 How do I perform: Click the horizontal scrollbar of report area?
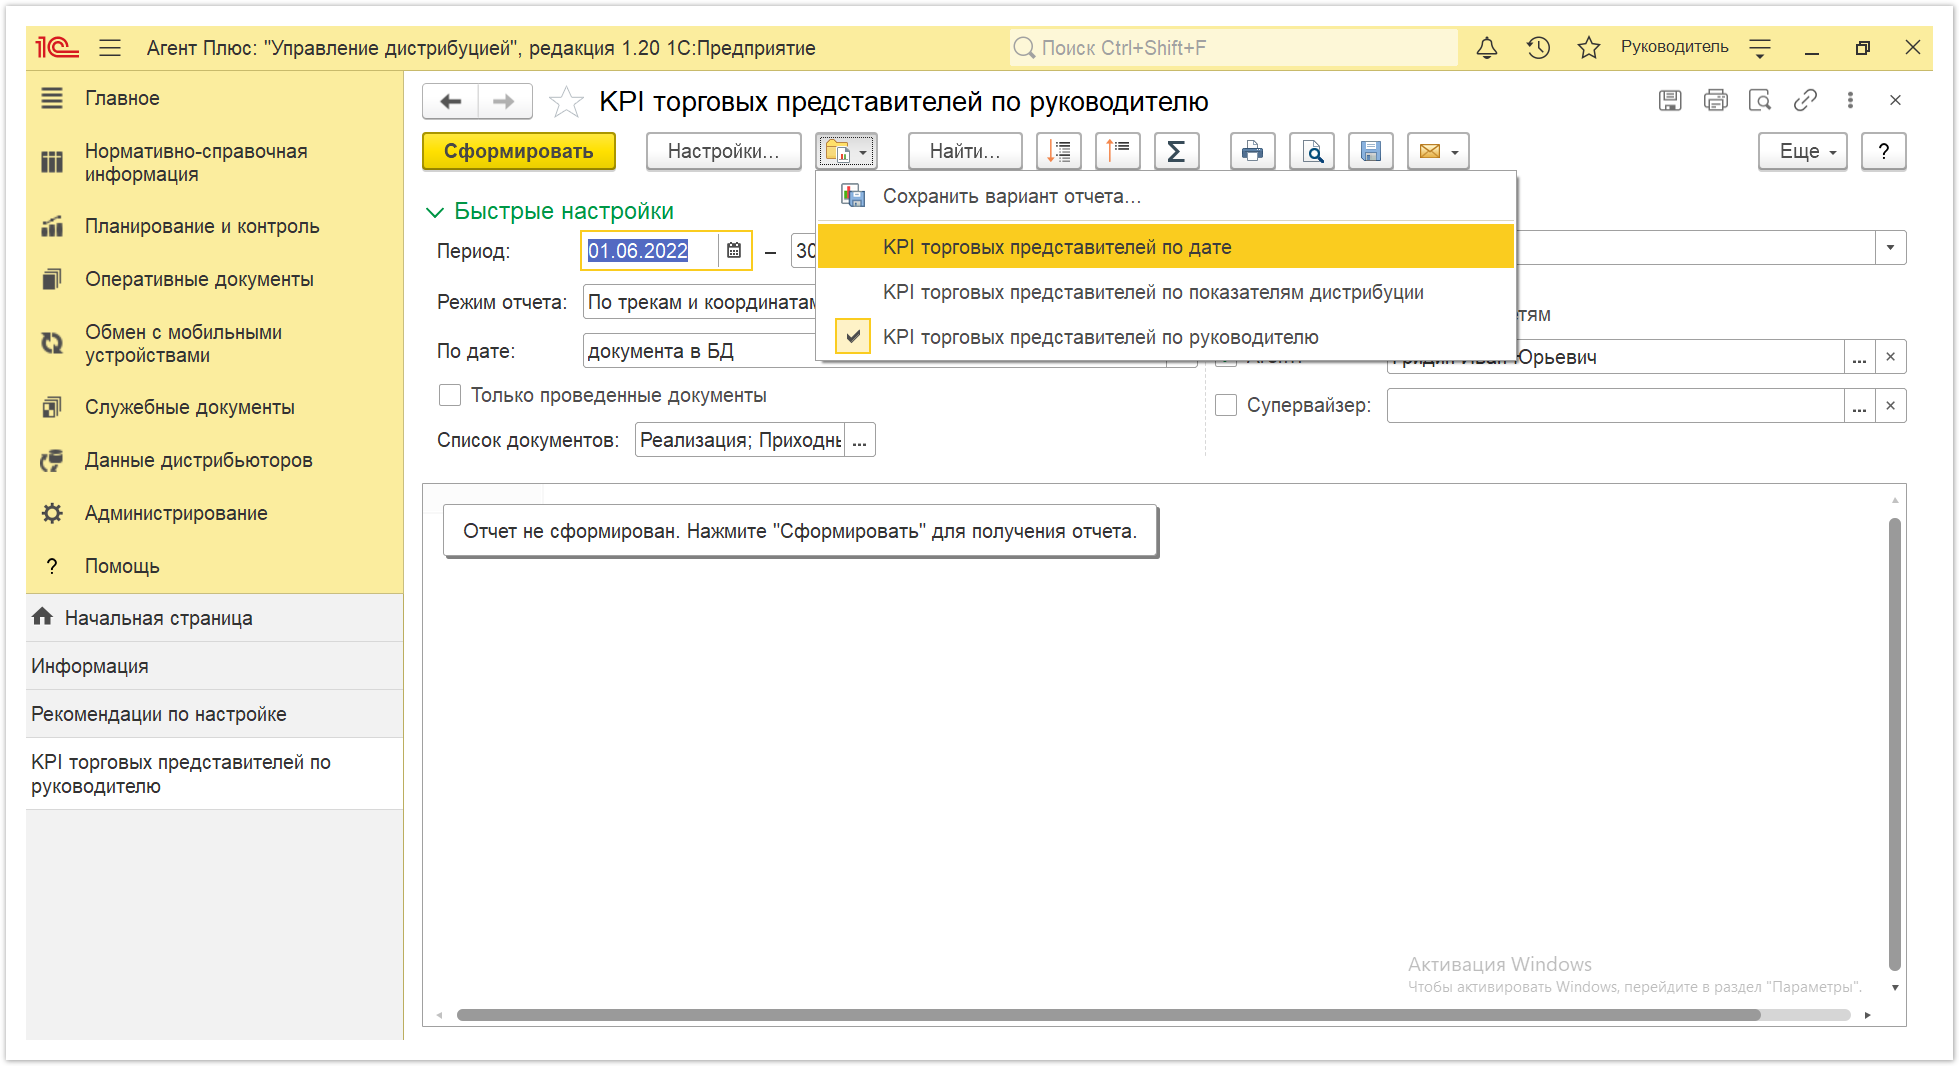[1108, 1015]
